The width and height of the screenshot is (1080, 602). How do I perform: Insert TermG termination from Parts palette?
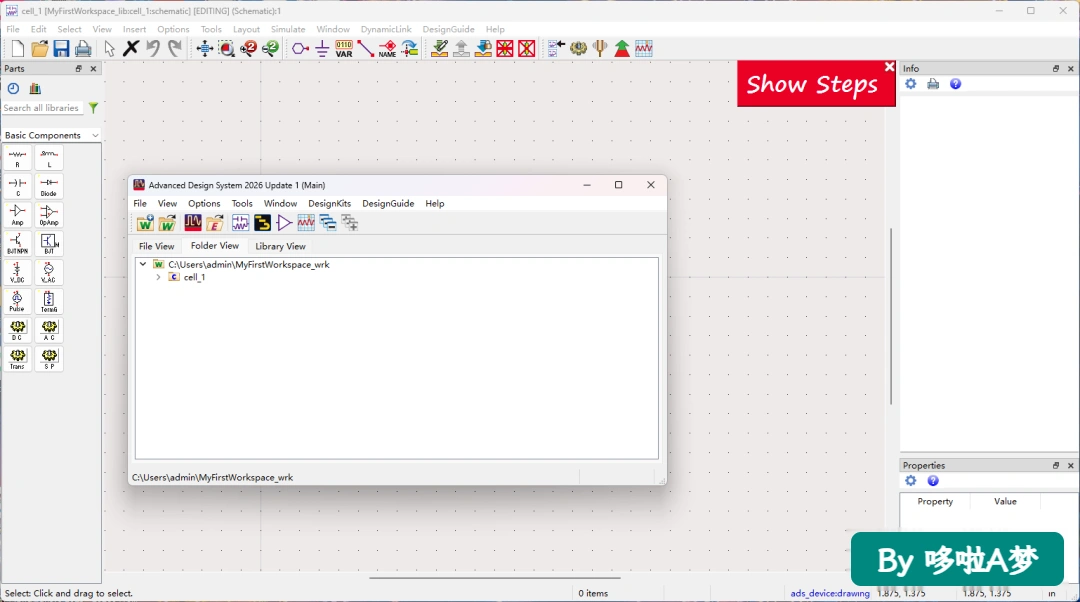coord(49,301)
